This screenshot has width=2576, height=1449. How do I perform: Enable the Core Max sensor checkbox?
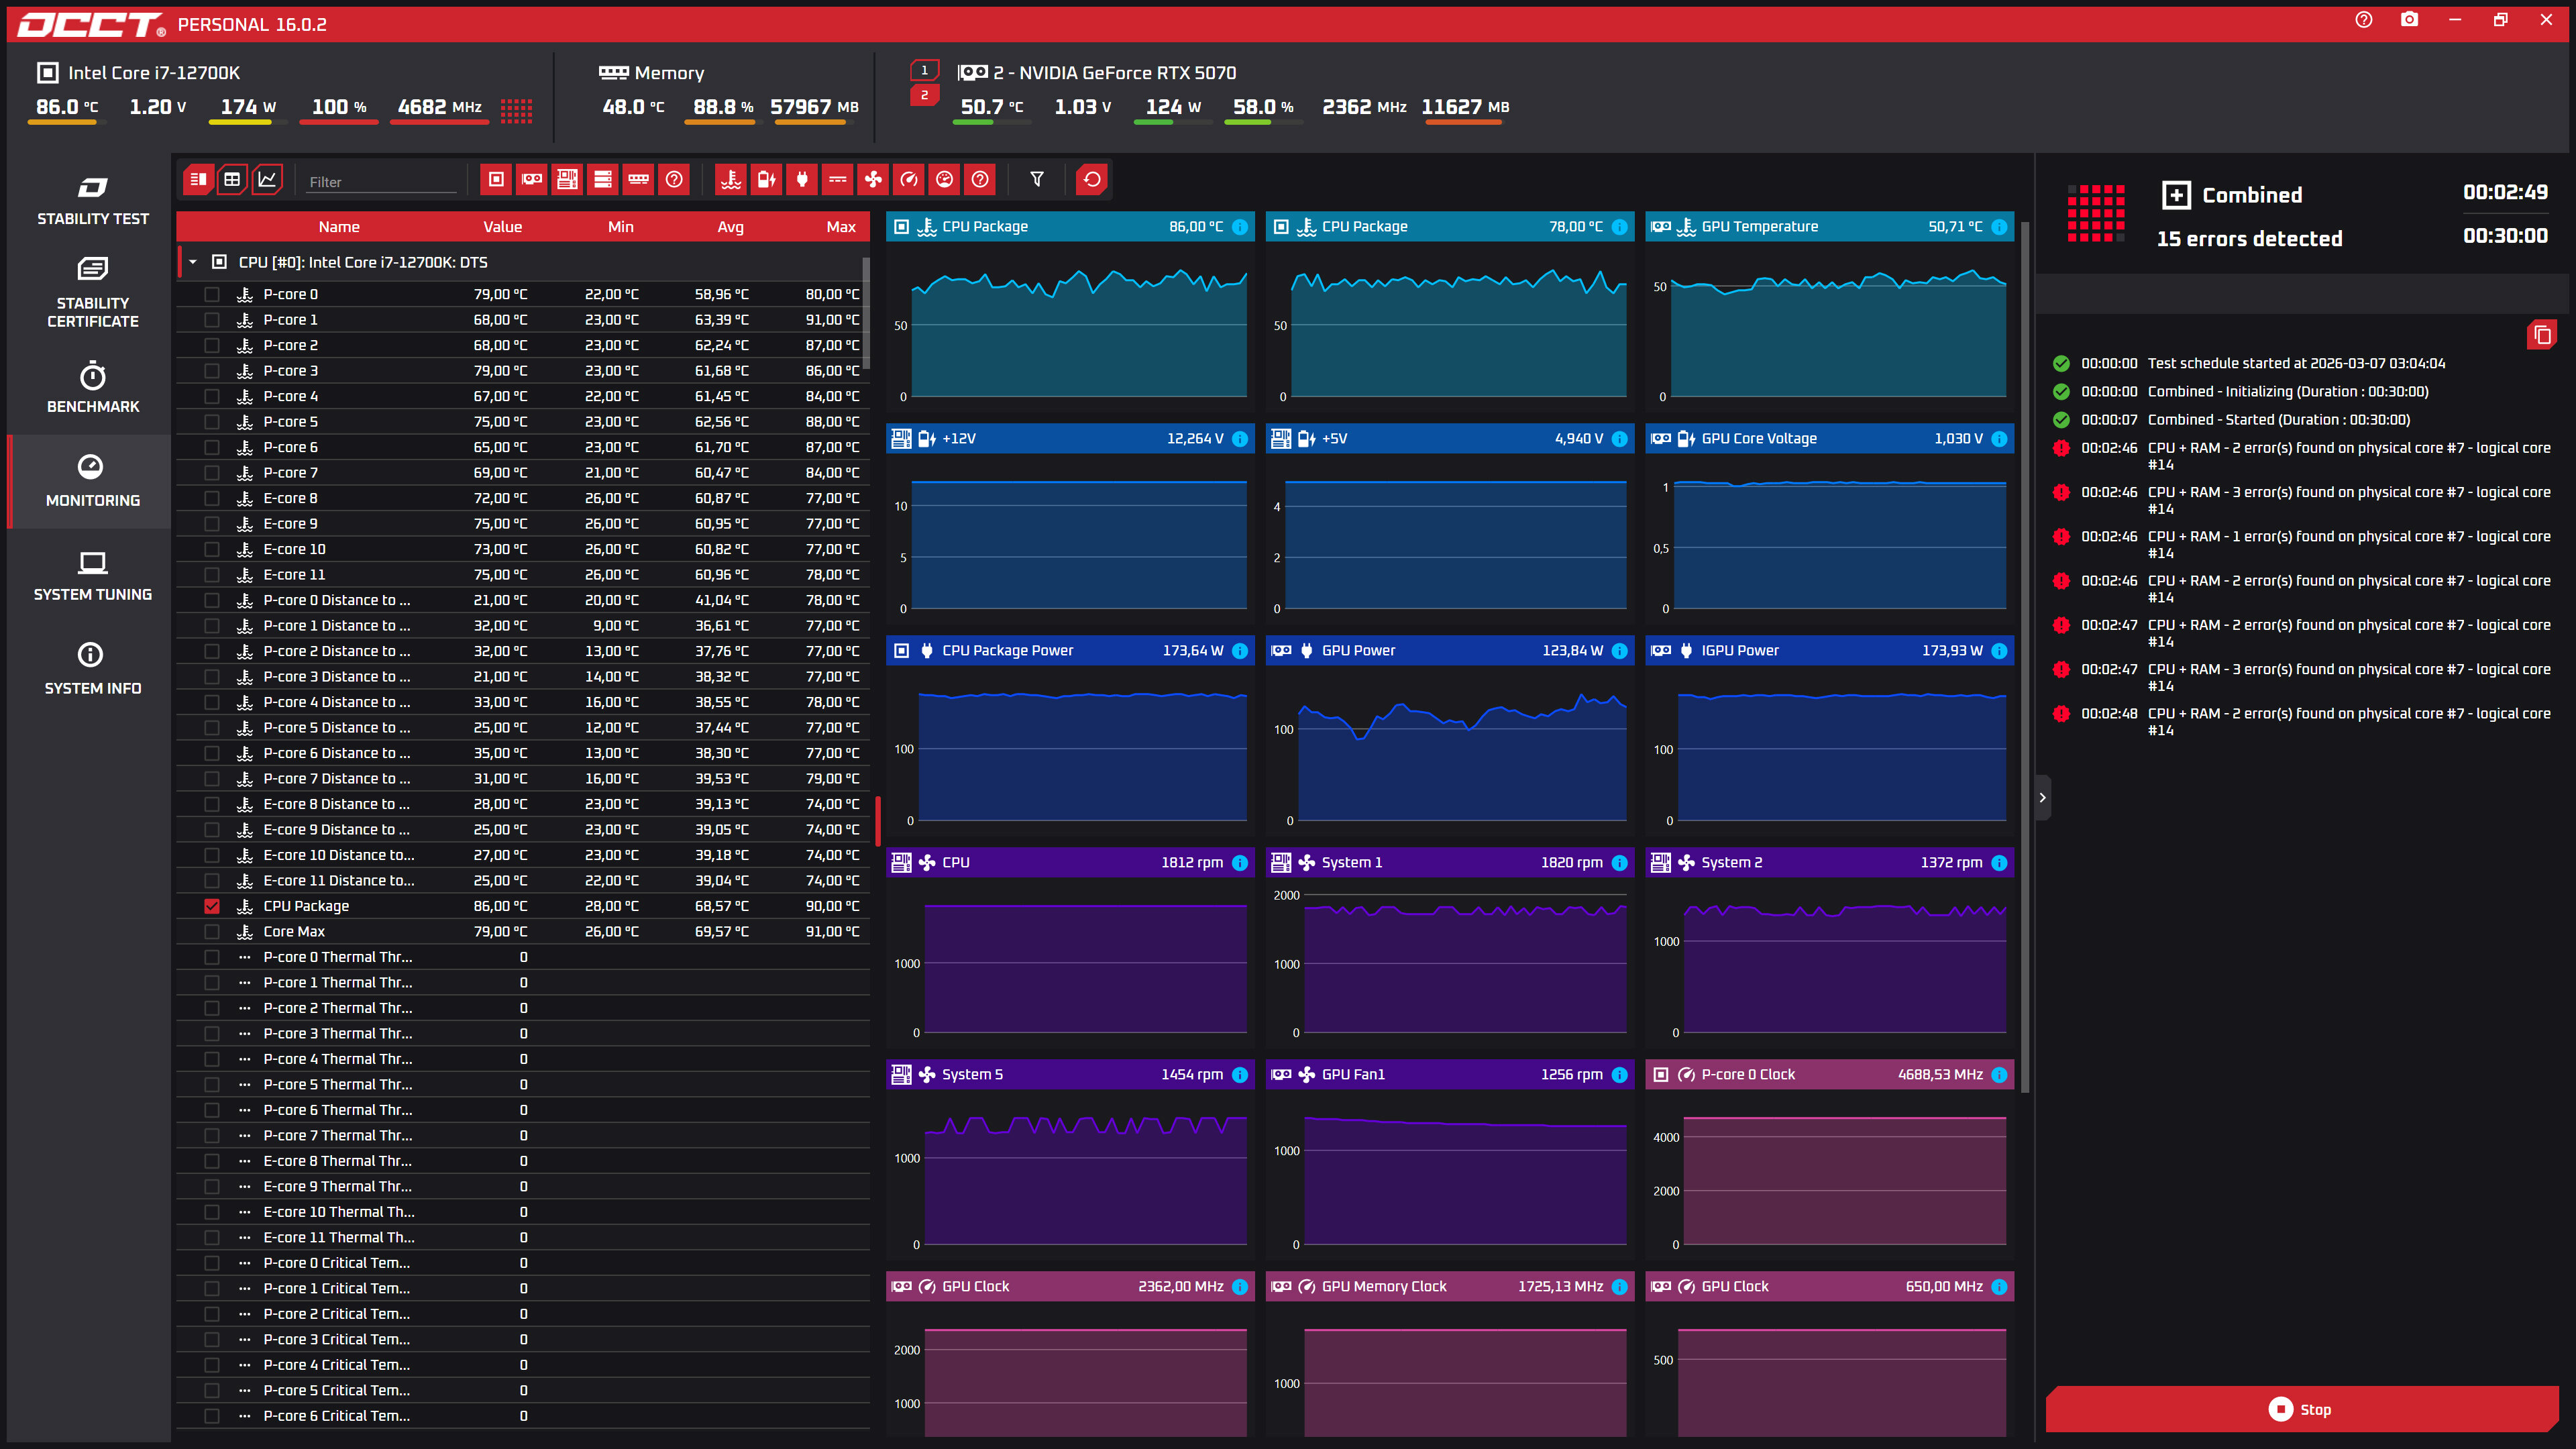click(212, 932)
